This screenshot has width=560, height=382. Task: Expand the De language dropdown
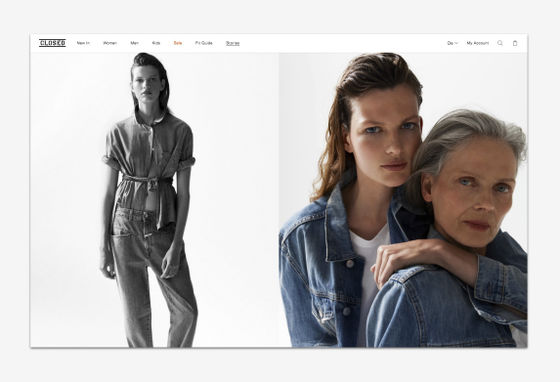452,43
